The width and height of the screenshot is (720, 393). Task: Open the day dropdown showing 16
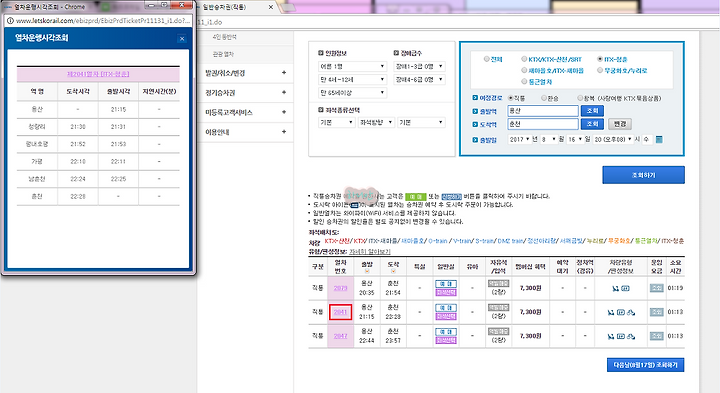tap(575, 139)
